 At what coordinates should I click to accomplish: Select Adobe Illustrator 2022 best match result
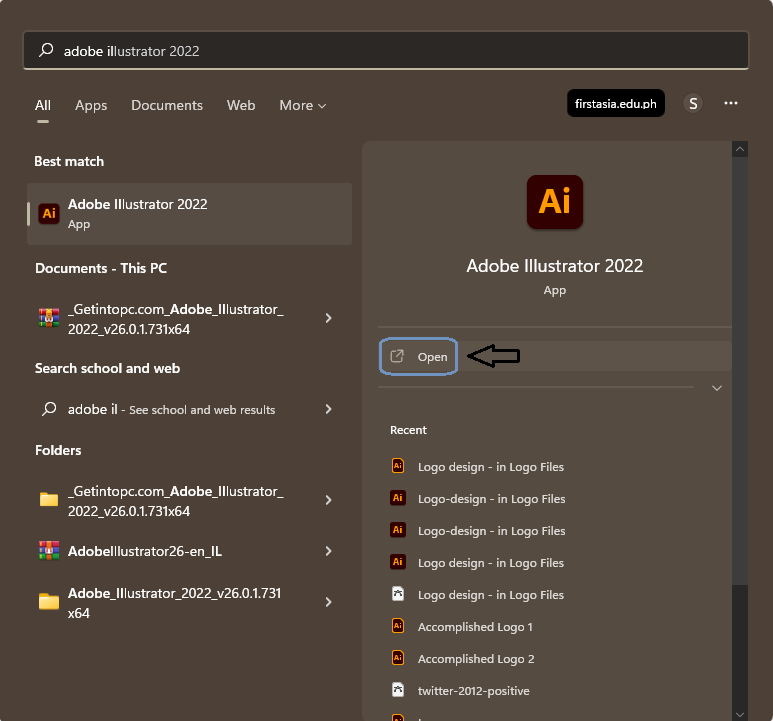click(x=190, y=214)
